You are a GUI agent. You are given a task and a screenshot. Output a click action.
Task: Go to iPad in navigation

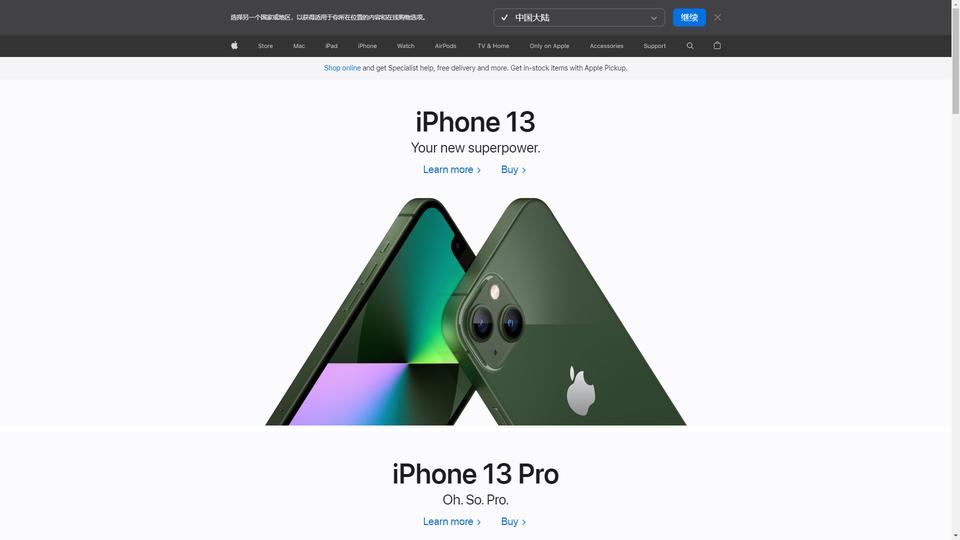331,46
